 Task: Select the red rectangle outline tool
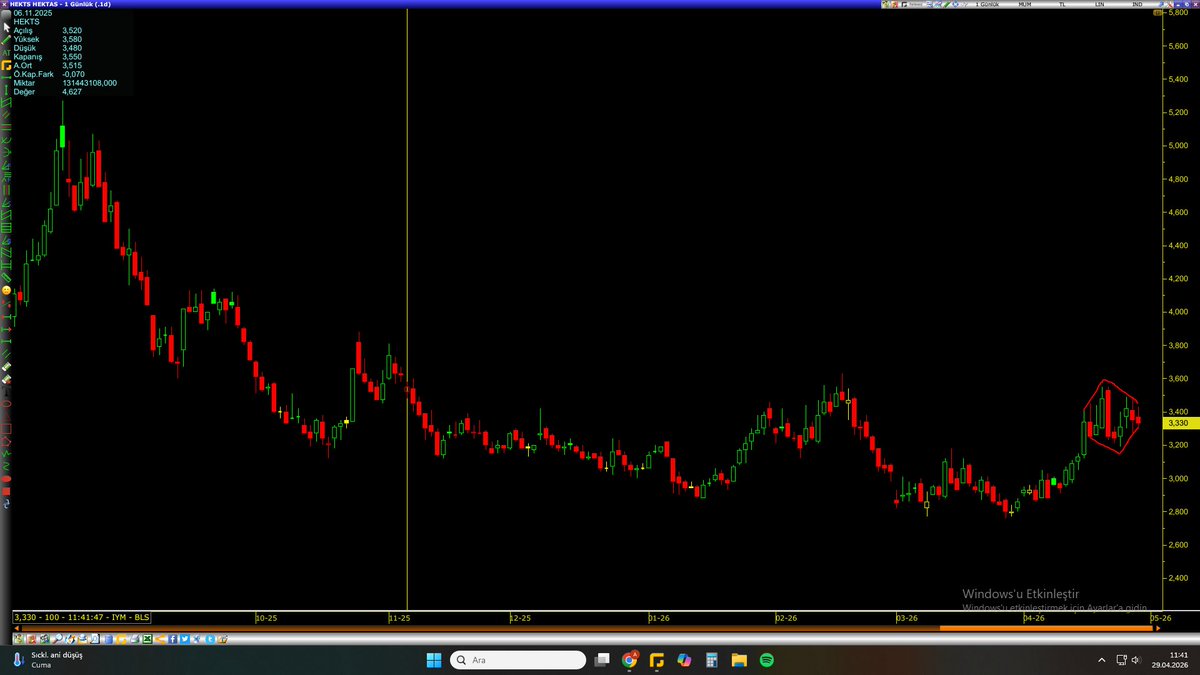pyautogui.click(x=6, y=429)
